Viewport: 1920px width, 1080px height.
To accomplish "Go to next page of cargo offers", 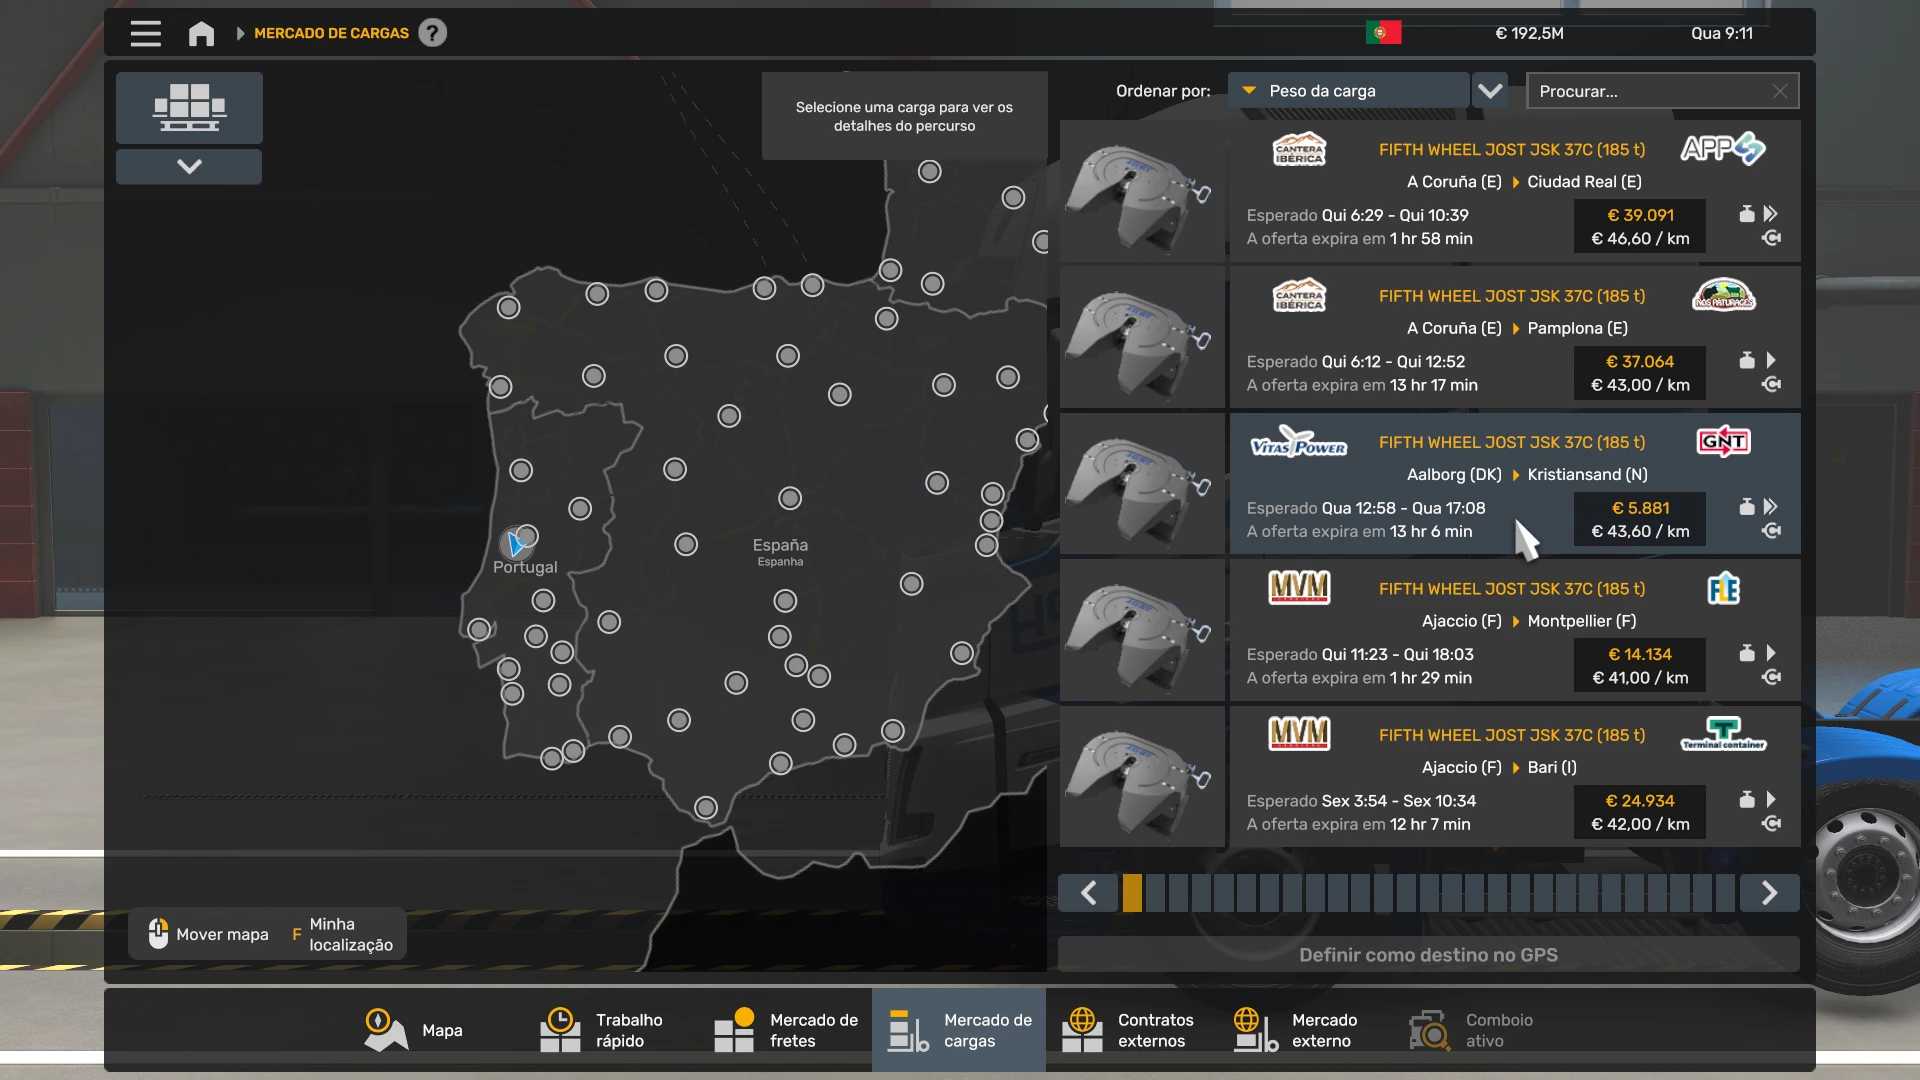I will point(1769,893).
